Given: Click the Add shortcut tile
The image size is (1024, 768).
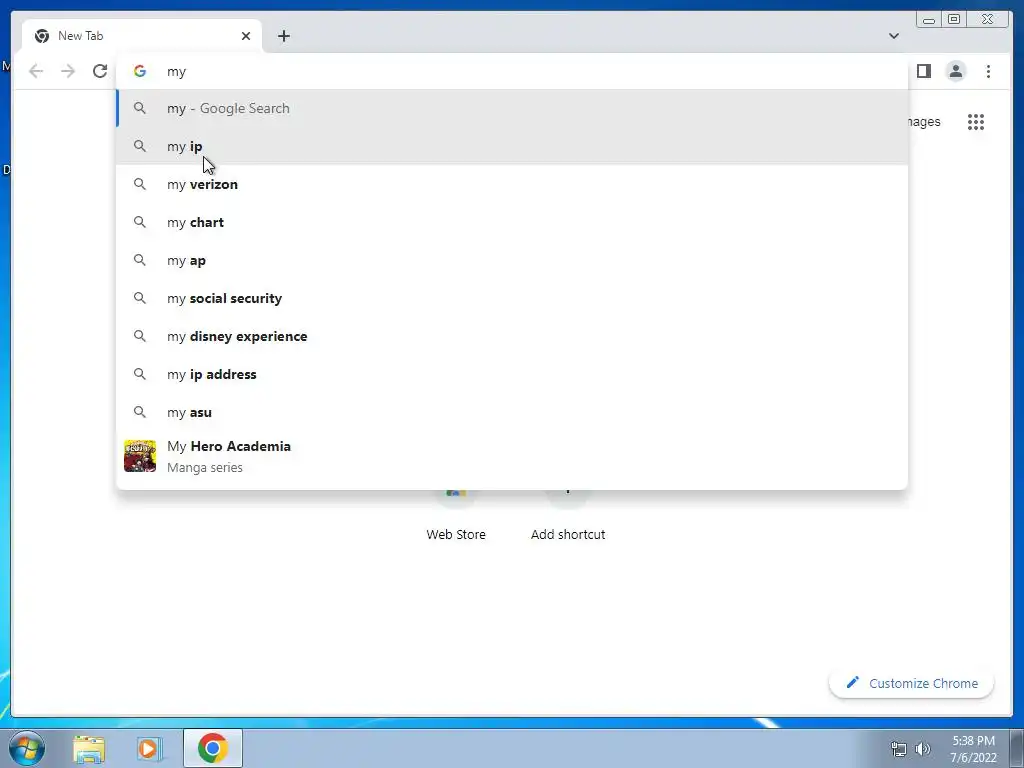Looking at the screenshot, I should pyautogui.click(x=568, y=516).
